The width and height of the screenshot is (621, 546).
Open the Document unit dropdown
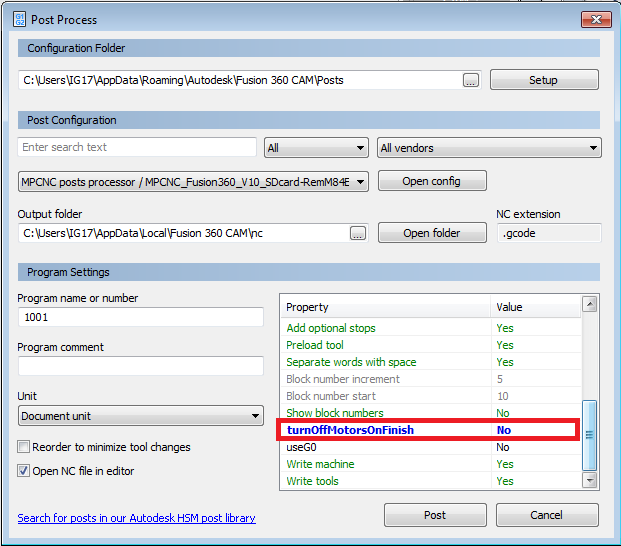140,416
